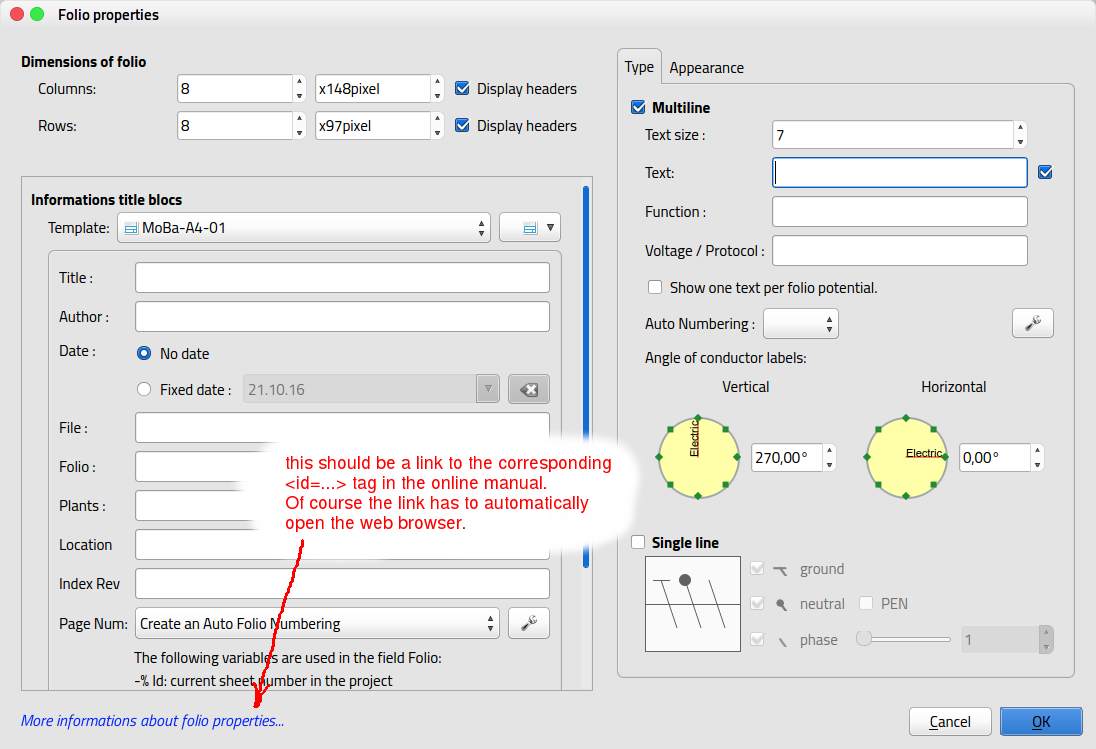This screenshot has height=749, width=1096.
Task: Click the vertical angle dial
Action: click(698, 457)
